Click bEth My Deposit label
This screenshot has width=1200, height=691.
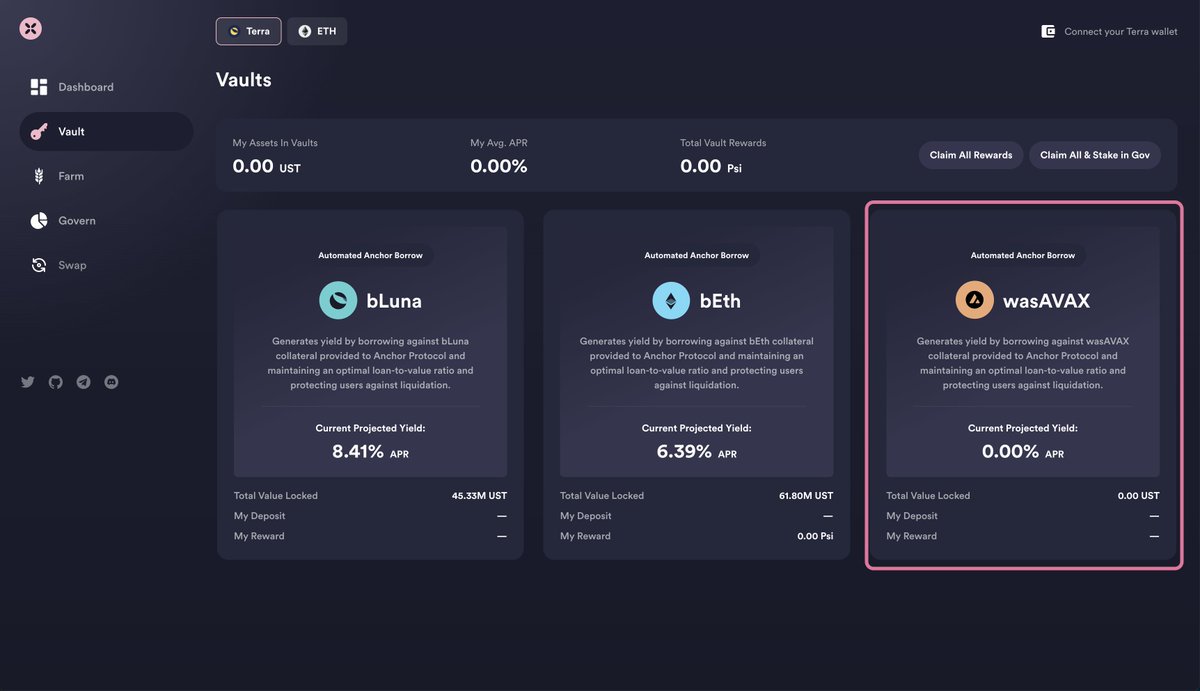586,516
